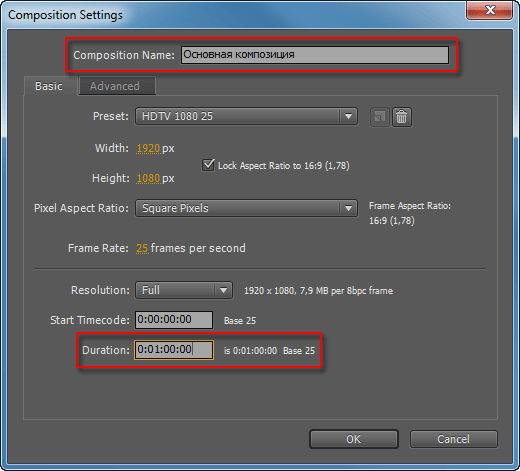The width and height of the screenshot is (520, 471).
Task: Close the Composition Settings dialog
Action: (x=489, y=10)
